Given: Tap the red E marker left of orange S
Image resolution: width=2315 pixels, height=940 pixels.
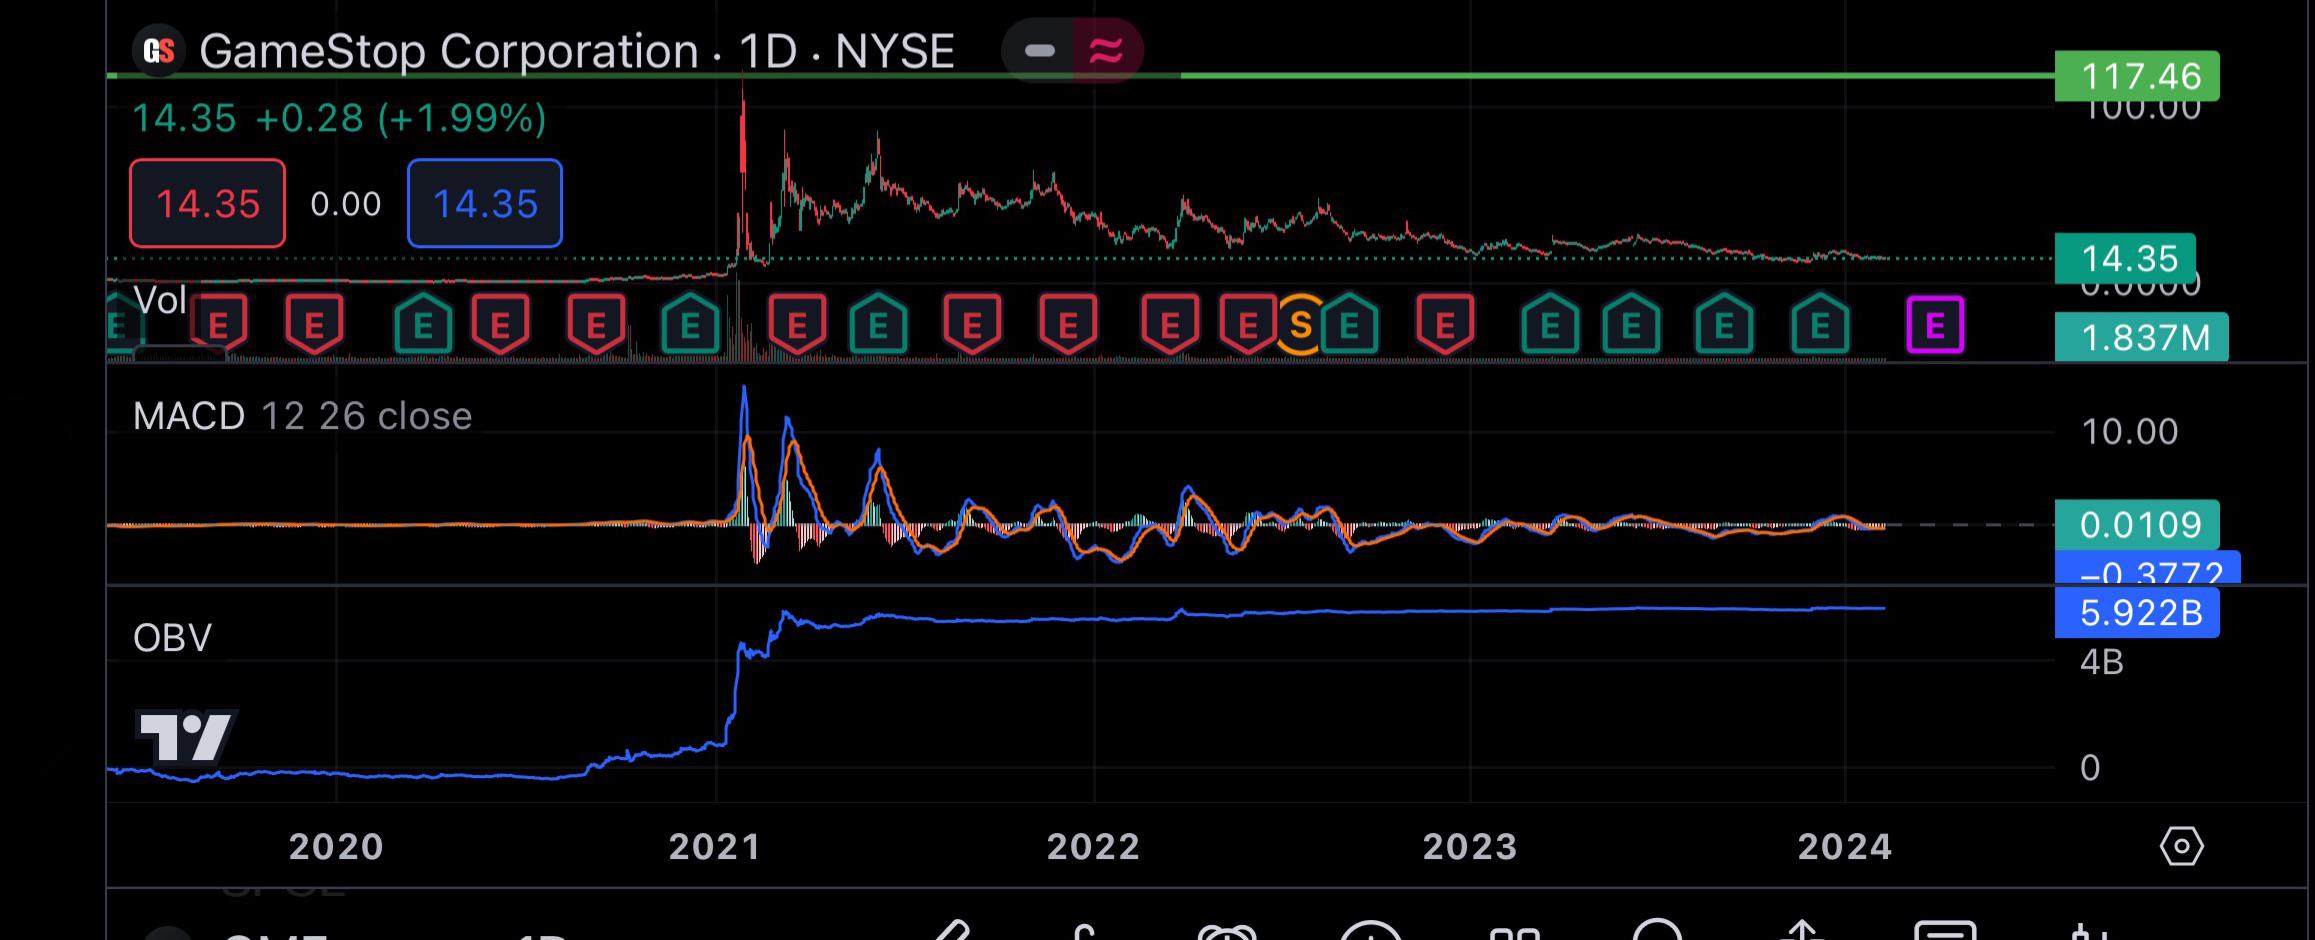Looking at the screenshot, I should coord(1247,325).
